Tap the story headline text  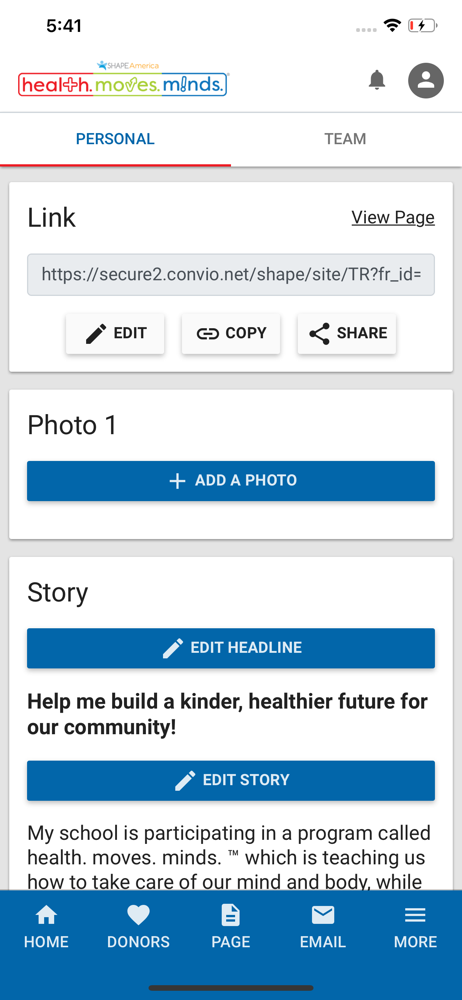(227, 714)
